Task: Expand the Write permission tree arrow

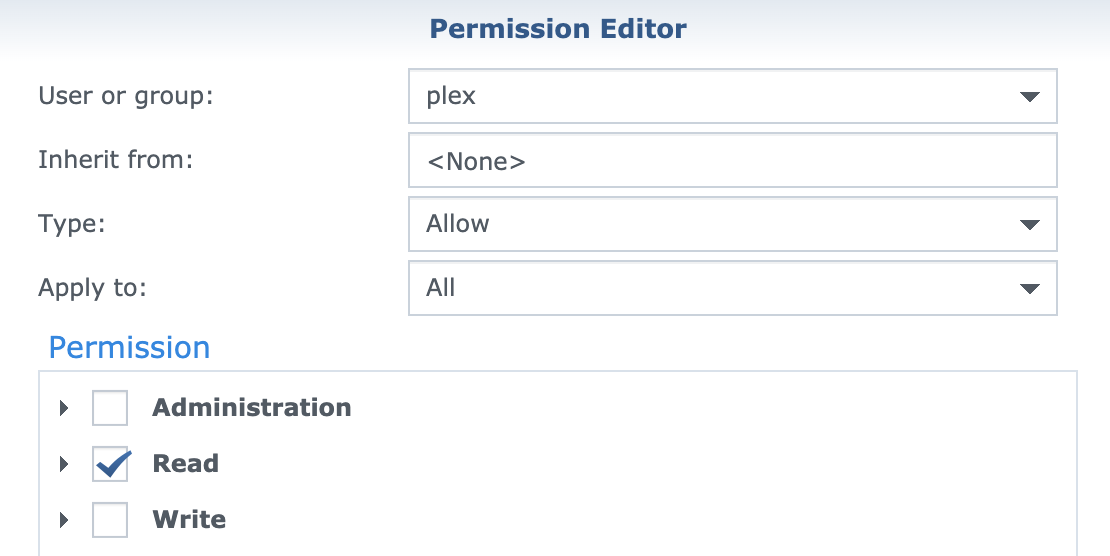Action: (x=64, y=520)
